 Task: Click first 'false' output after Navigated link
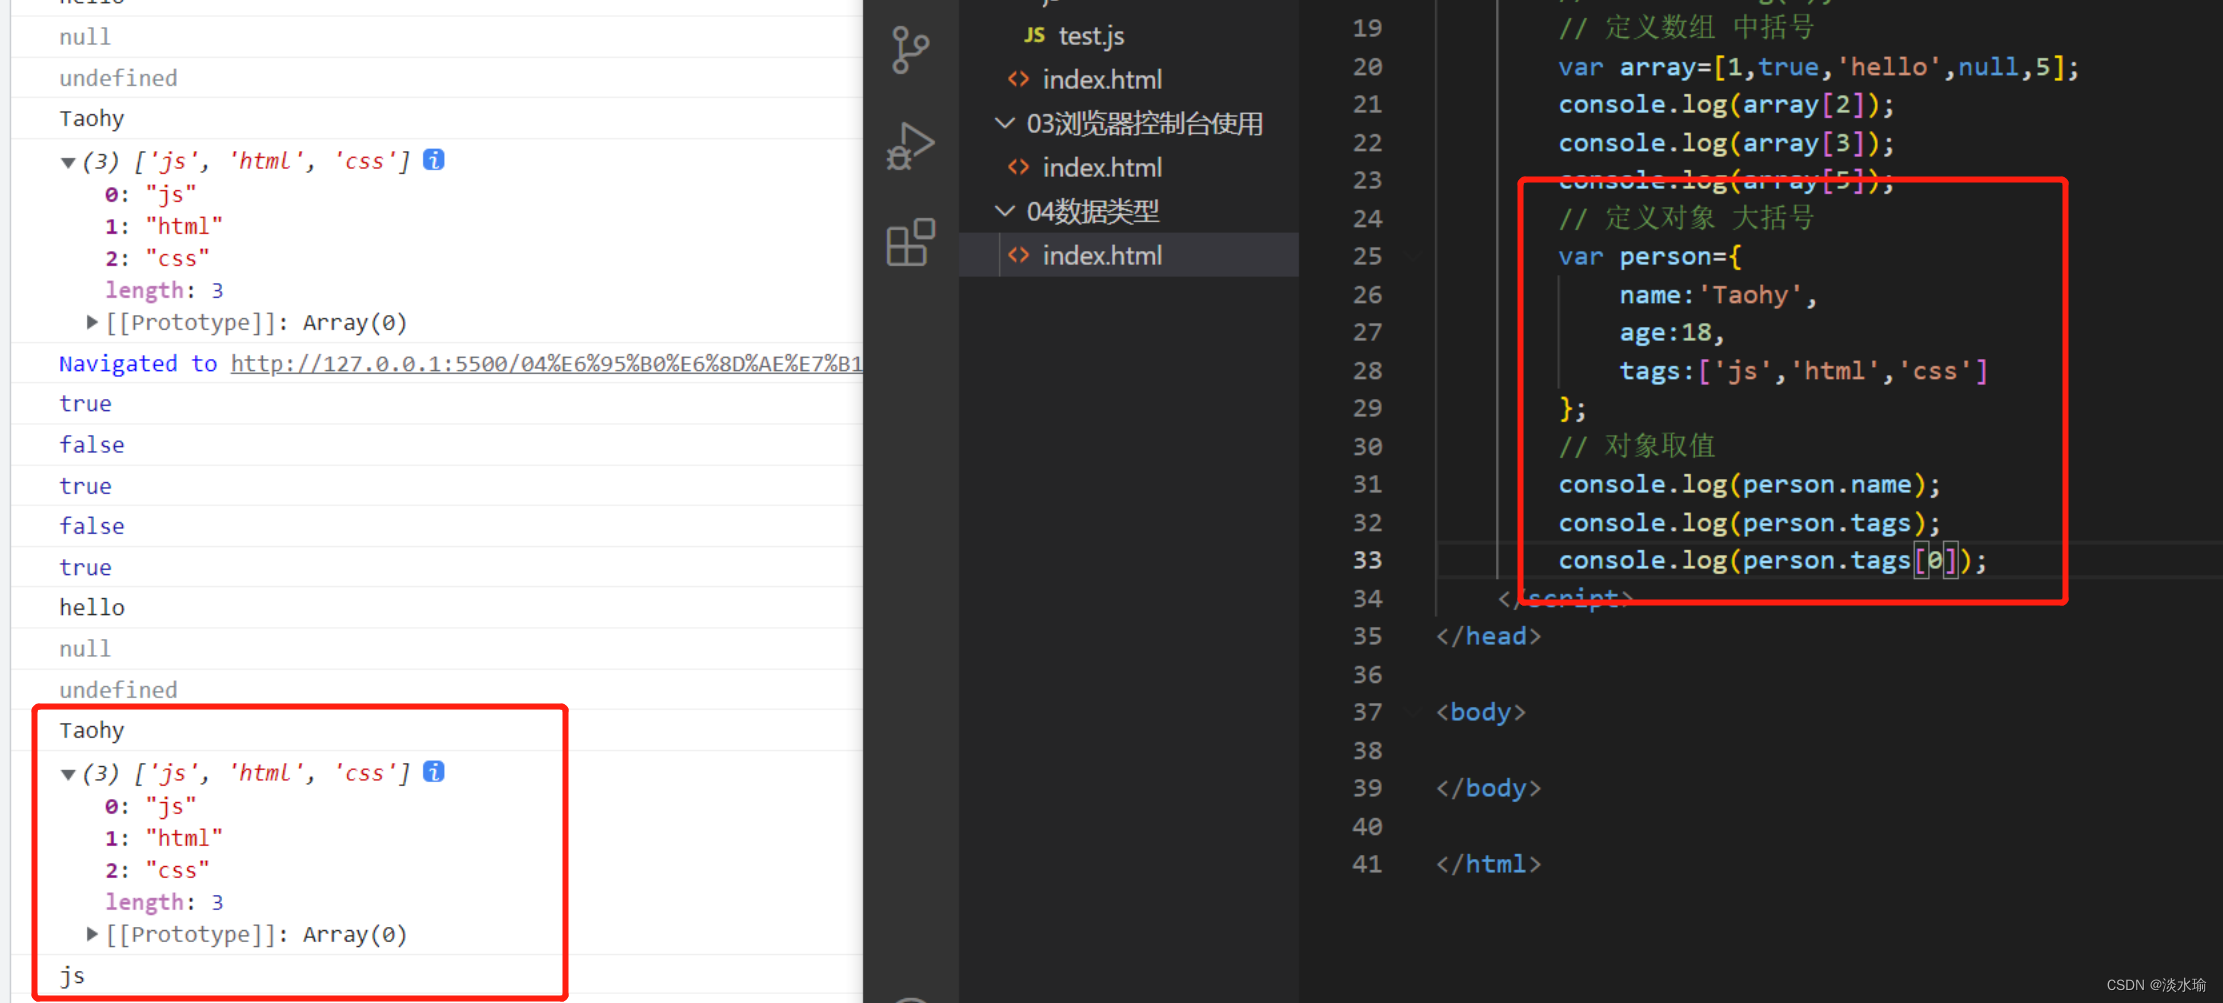click(92, 445)
